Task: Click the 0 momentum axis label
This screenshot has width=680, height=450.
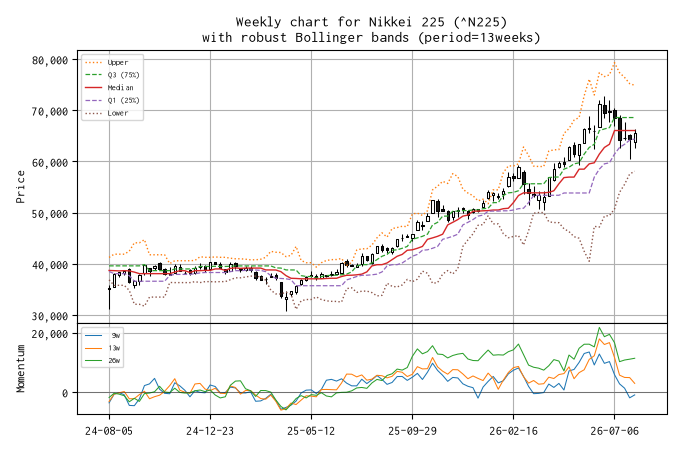Action: (x=65, y=393)
